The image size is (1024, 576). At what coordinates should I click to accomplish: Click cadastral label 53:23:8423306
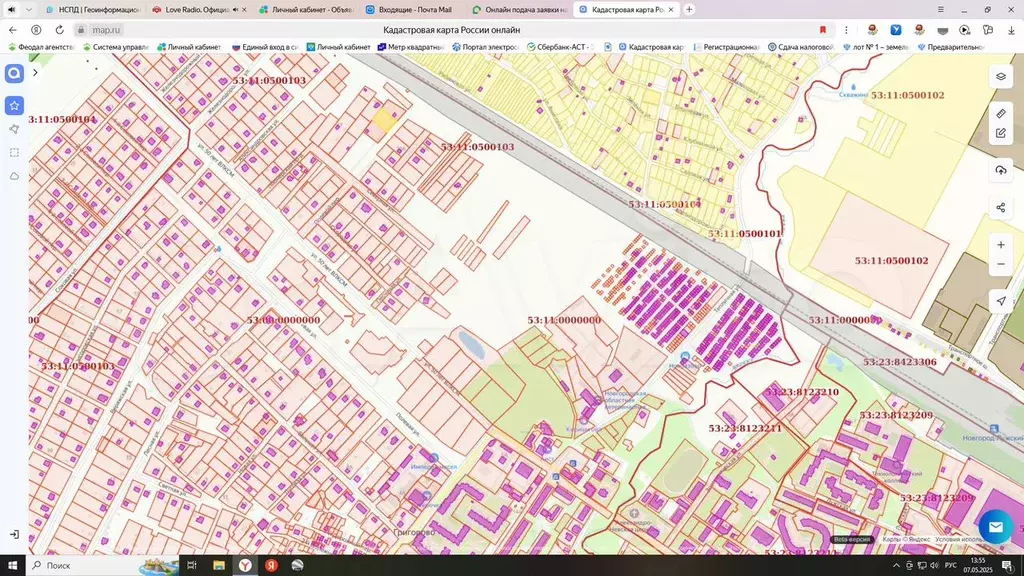[x=899, y=362]
